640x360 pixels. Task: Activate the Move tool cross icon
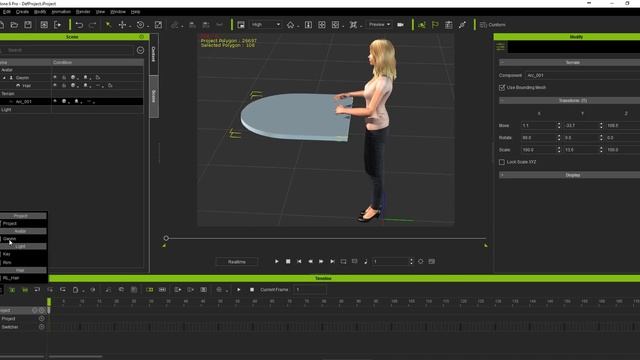[x=122, y=25]
